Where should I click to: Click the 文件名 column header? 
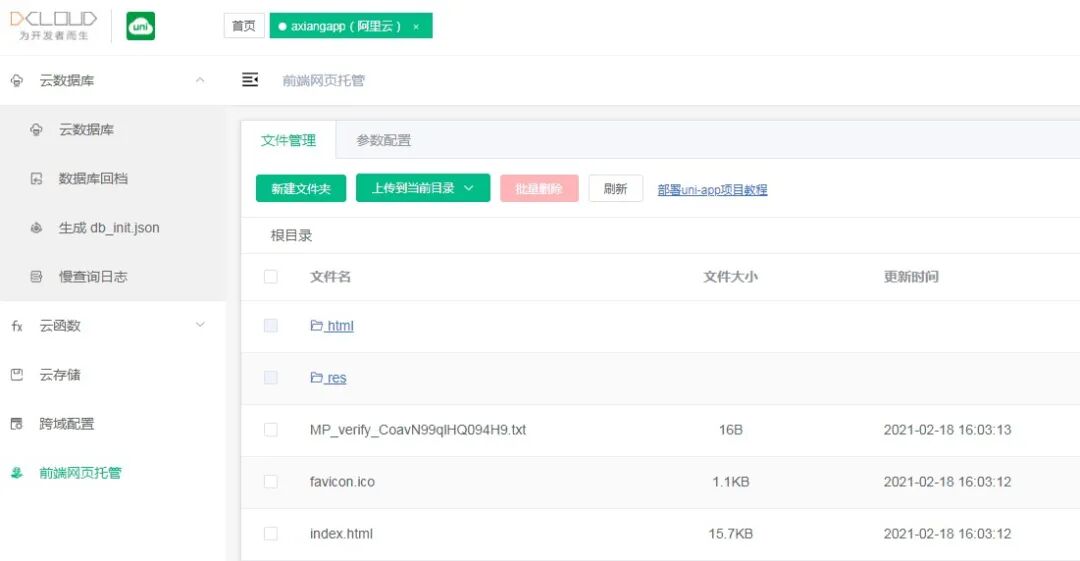(331, 276)
